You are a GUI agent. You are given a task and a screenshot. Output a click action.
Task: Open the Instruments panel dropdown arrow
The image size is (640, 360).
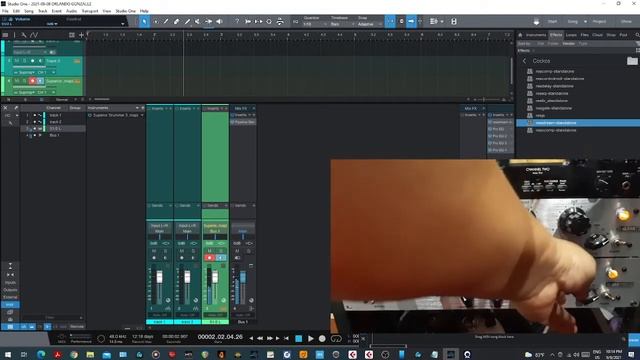point(137,108)
